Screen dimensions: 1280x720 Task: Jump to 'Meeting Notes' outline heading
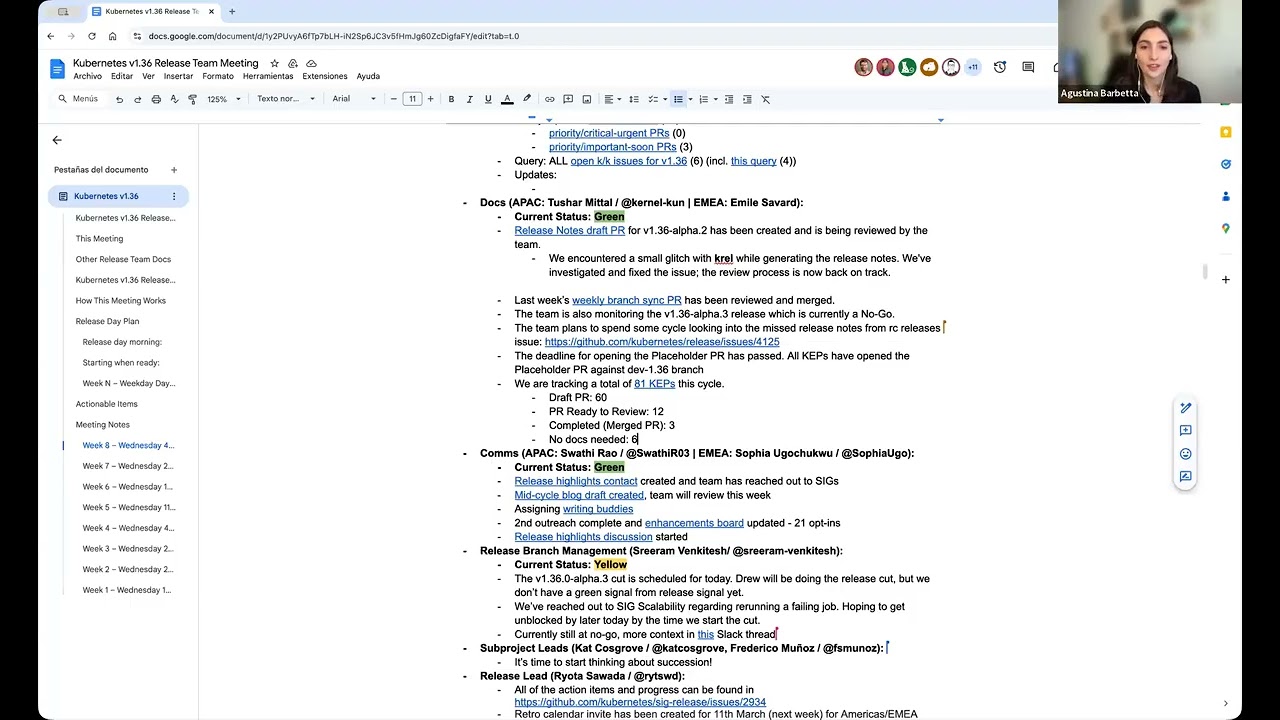[103, 424]
